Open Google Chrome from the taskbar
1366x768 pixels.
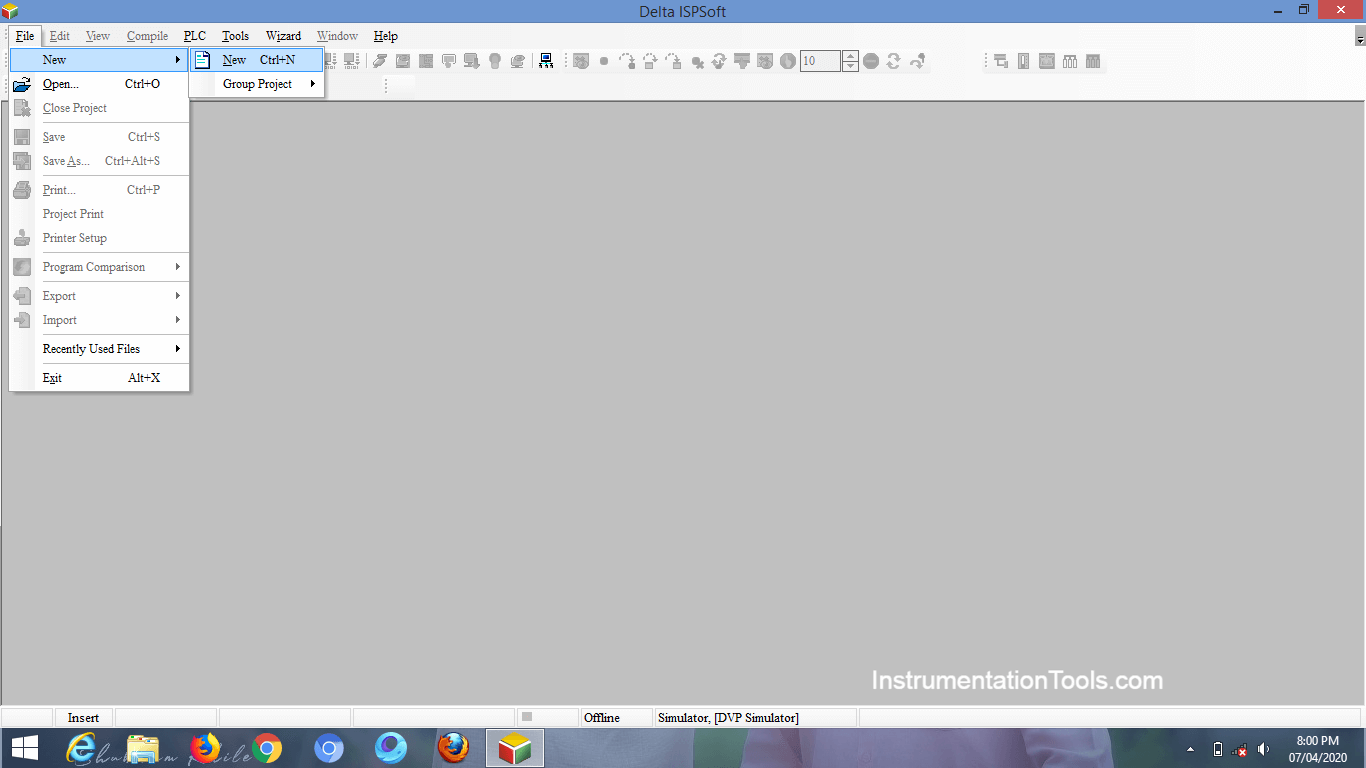(266, 748)
